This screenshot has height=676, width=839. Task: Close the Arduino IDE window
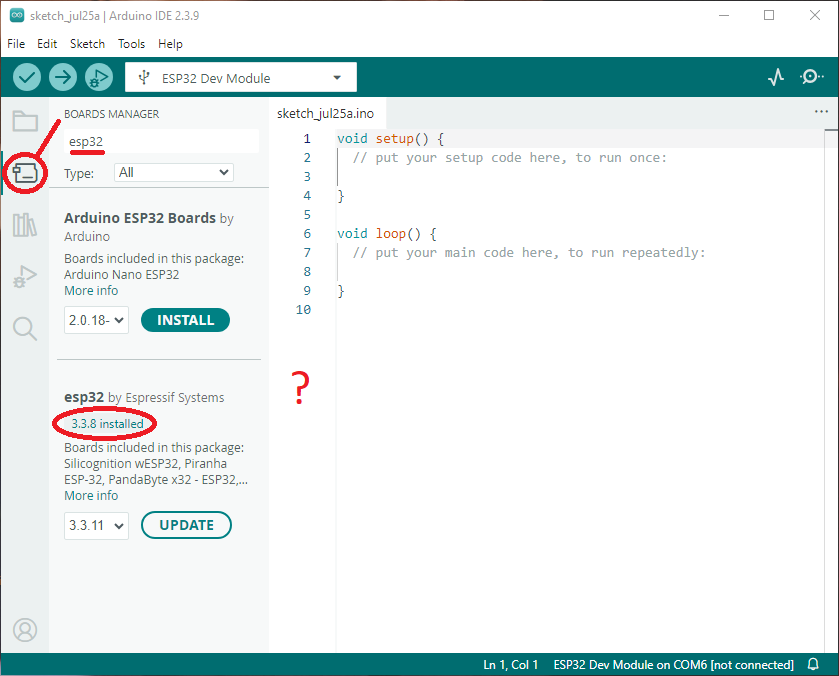814,15
